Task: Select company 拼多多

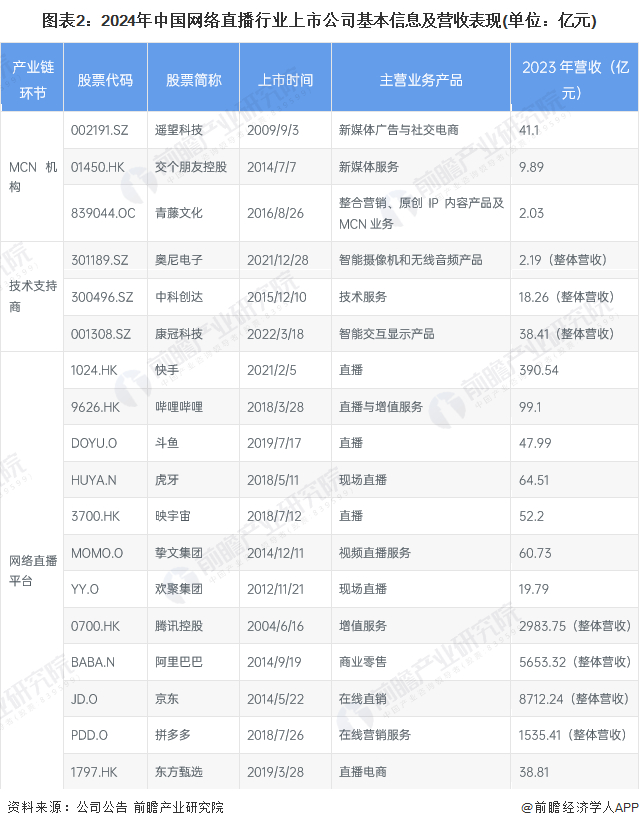Action: 172,735
